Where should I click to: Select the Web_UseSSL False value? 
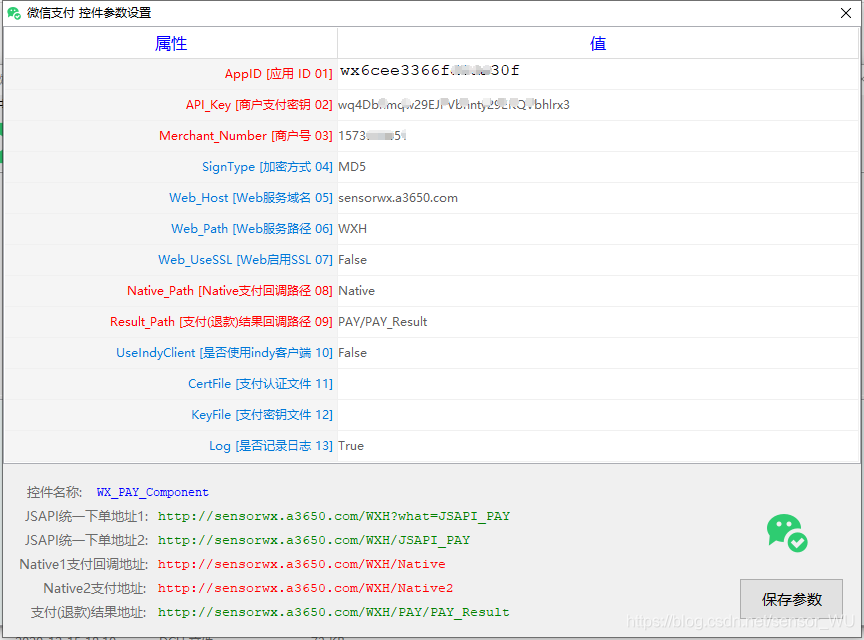(352, 260)
